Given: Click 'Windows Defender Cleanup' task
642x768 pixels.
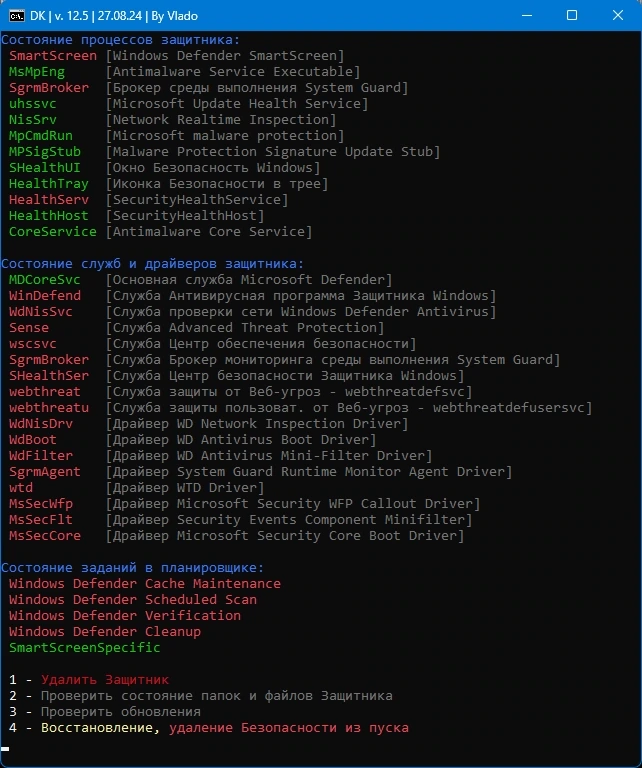Looking at the screenshot, I should (105, 632).
